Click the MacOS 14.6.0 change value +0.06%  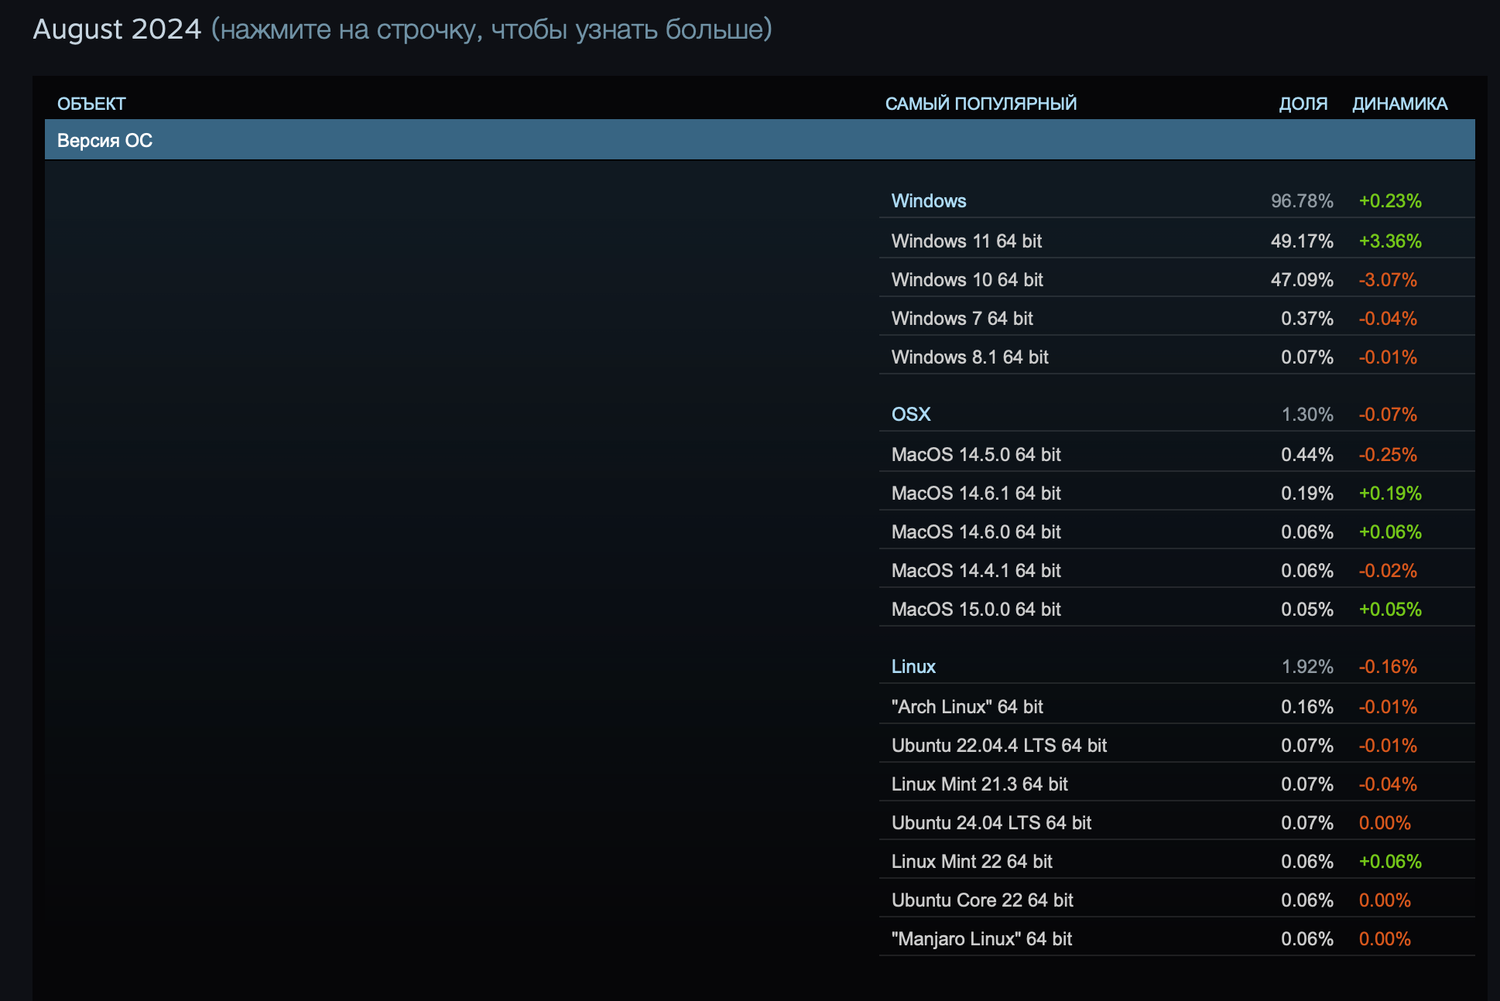[1390, 532]
